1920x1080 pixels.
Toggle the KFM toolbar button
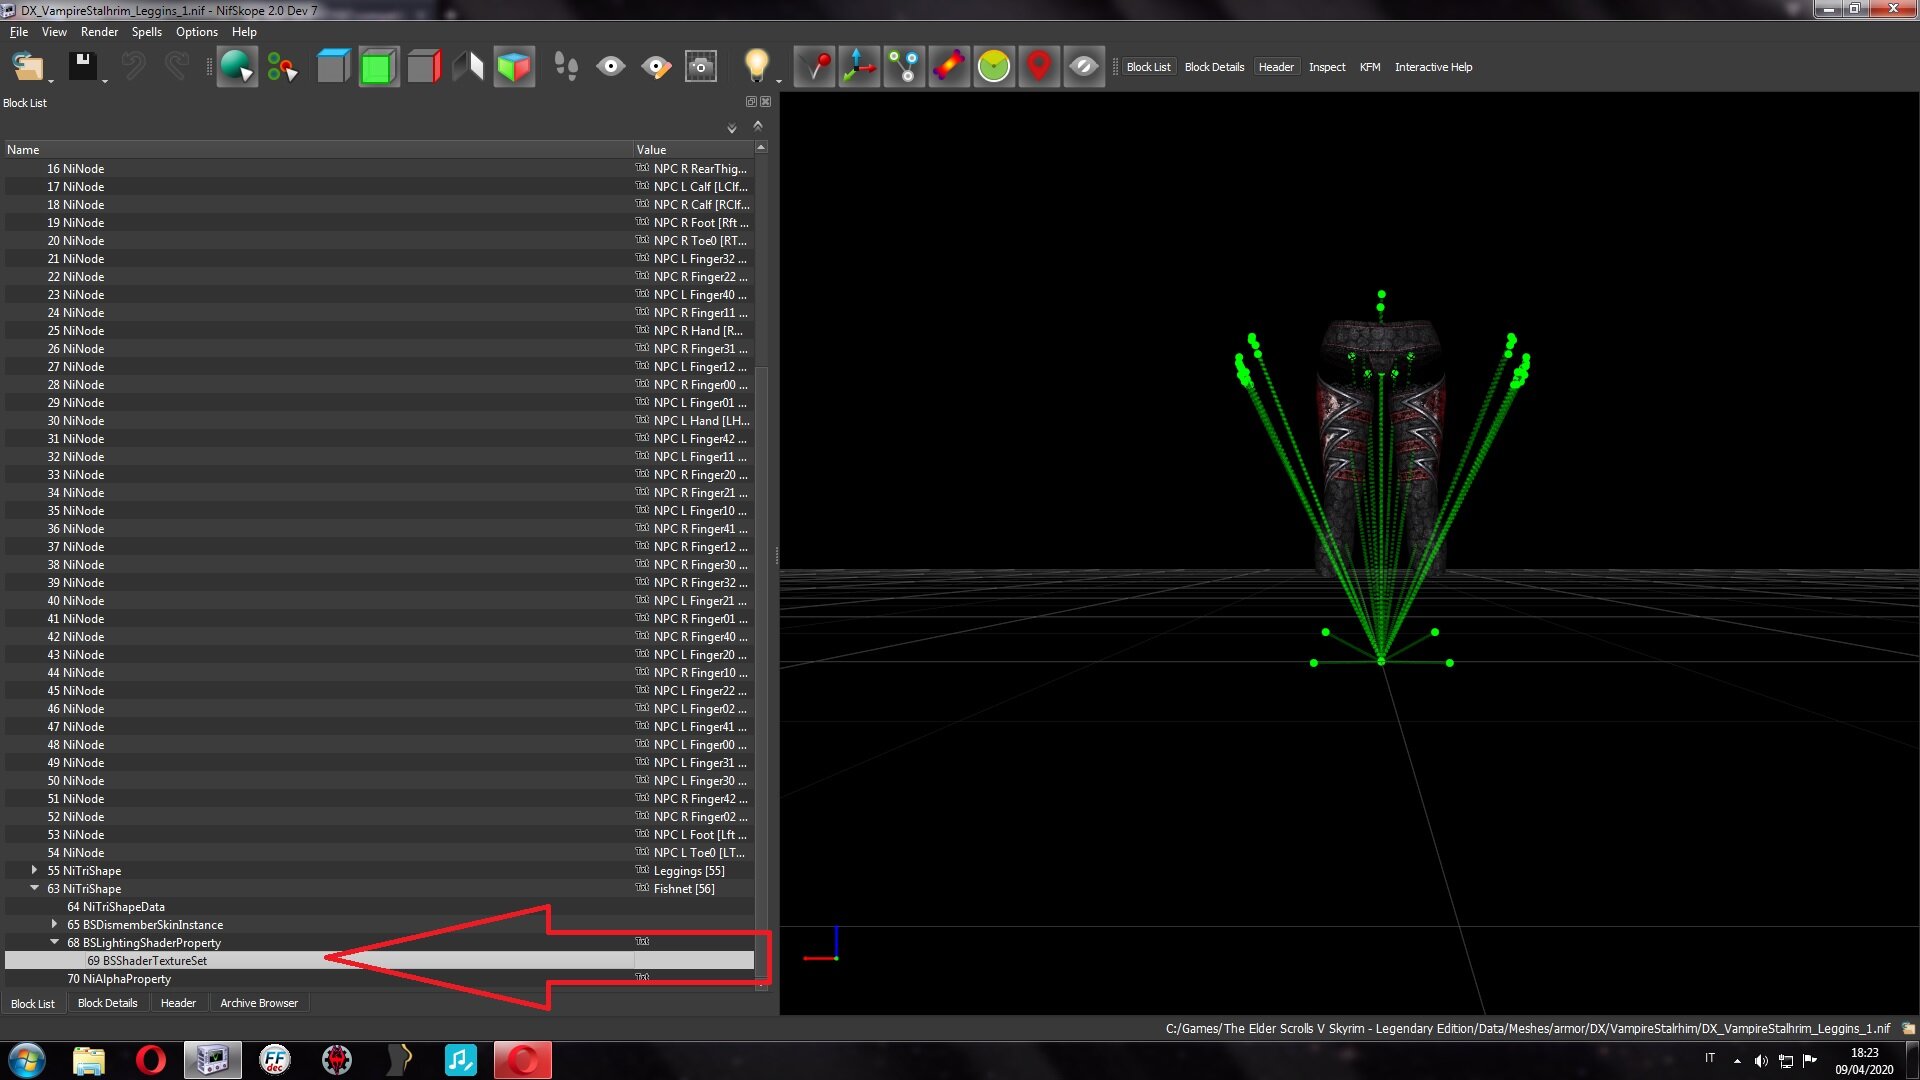[1370, 67]
